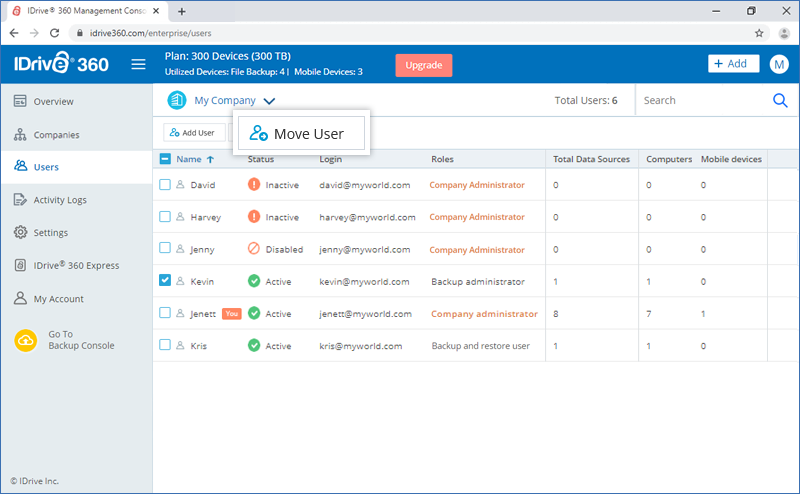The width and height of the screenshot is (800, 494).
Task: Click David's Company Administrator role link
Action: (477, 185)
